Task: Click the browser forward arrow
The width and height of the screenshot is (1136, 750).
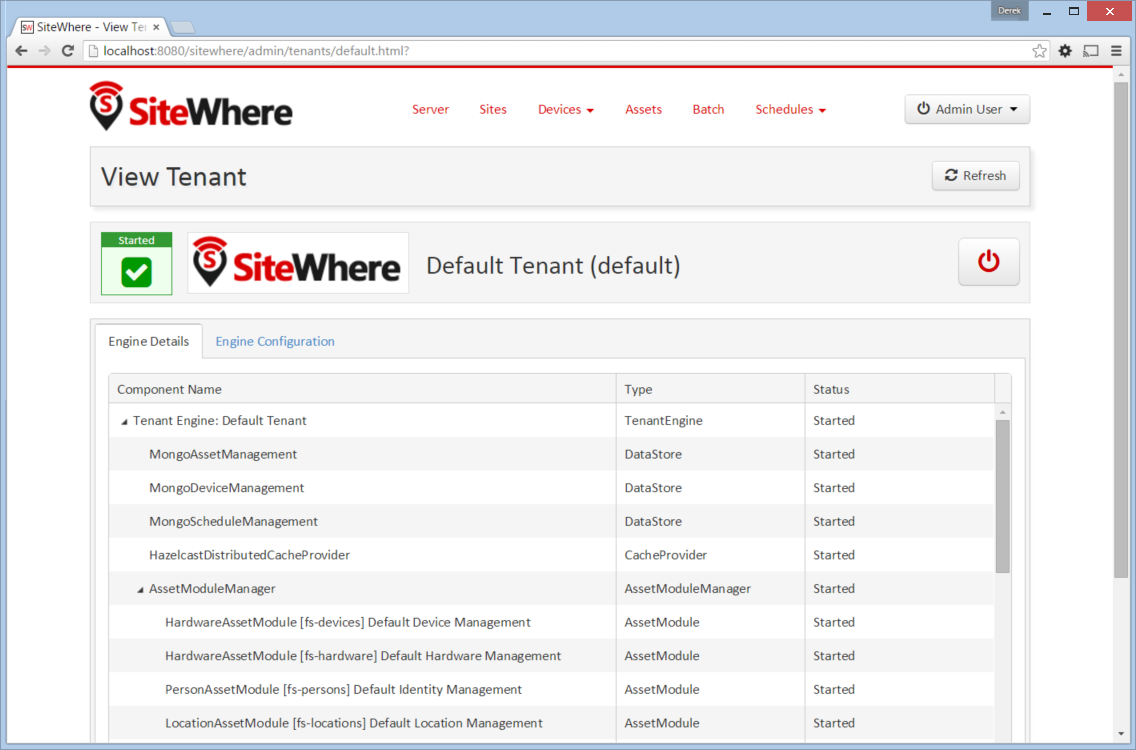Action: [44, 51]
